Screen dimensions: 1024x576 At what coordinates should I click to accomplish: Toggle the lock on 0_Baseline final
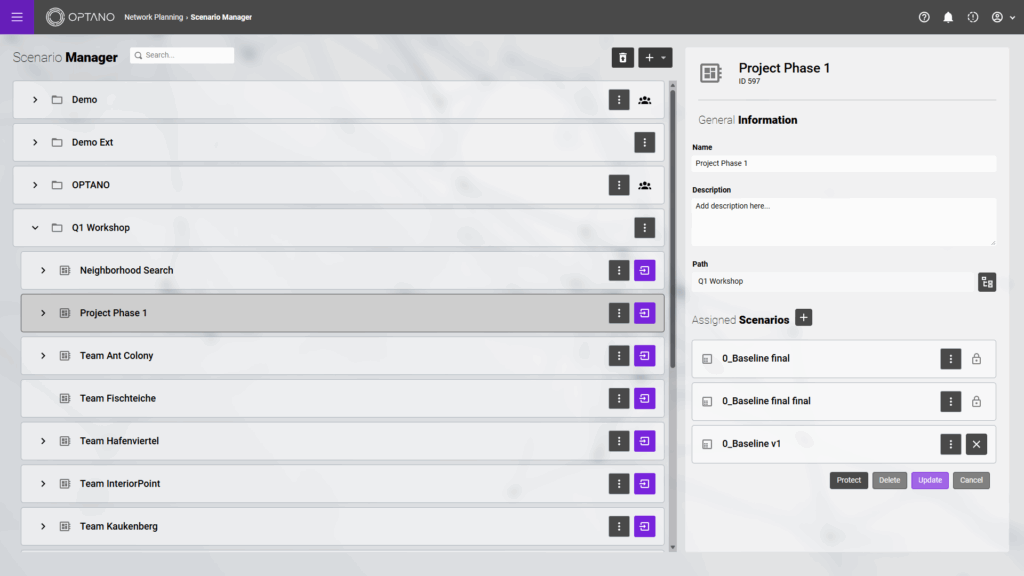tap(976, 358)
